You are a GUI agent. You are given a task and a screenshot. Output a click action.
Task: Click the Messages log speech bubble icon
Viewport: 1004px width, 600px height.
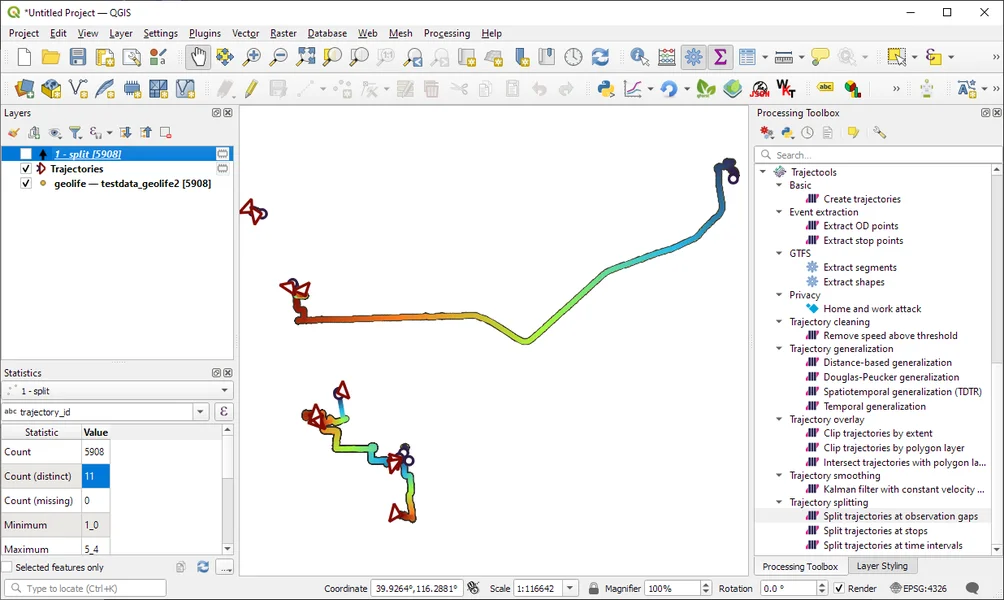pos(972,588)
